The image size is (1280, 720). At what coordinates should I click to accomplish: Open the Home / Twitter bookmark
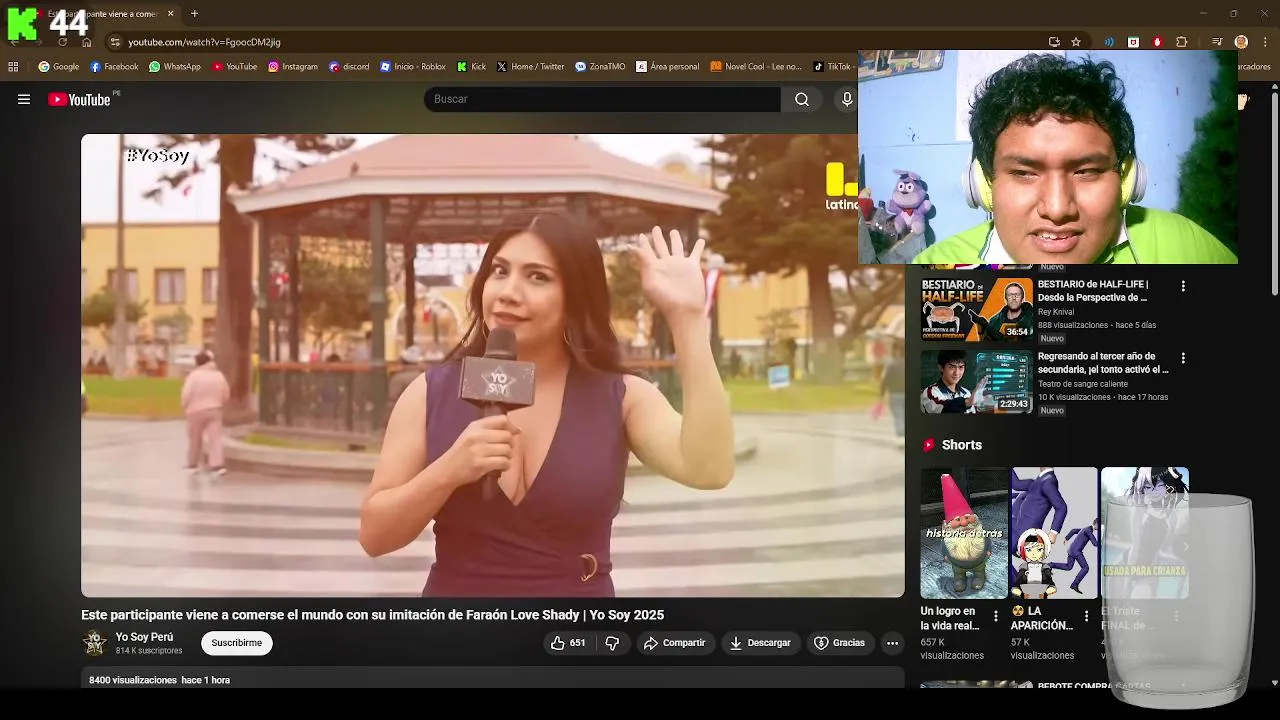tap(531, 67)
